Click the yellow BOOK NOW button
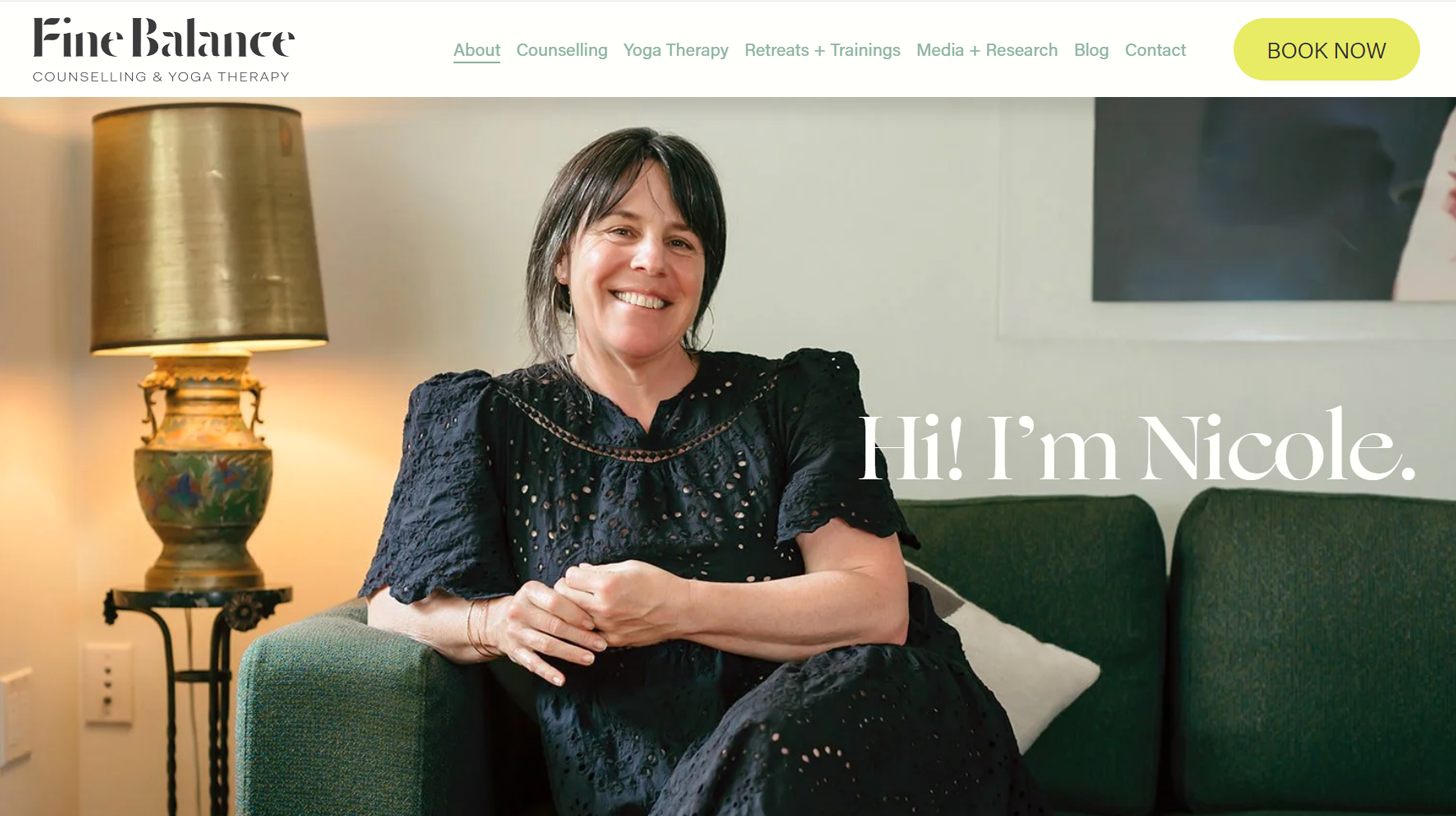Screen dimensions: 1456x816 coord(1326,50)
